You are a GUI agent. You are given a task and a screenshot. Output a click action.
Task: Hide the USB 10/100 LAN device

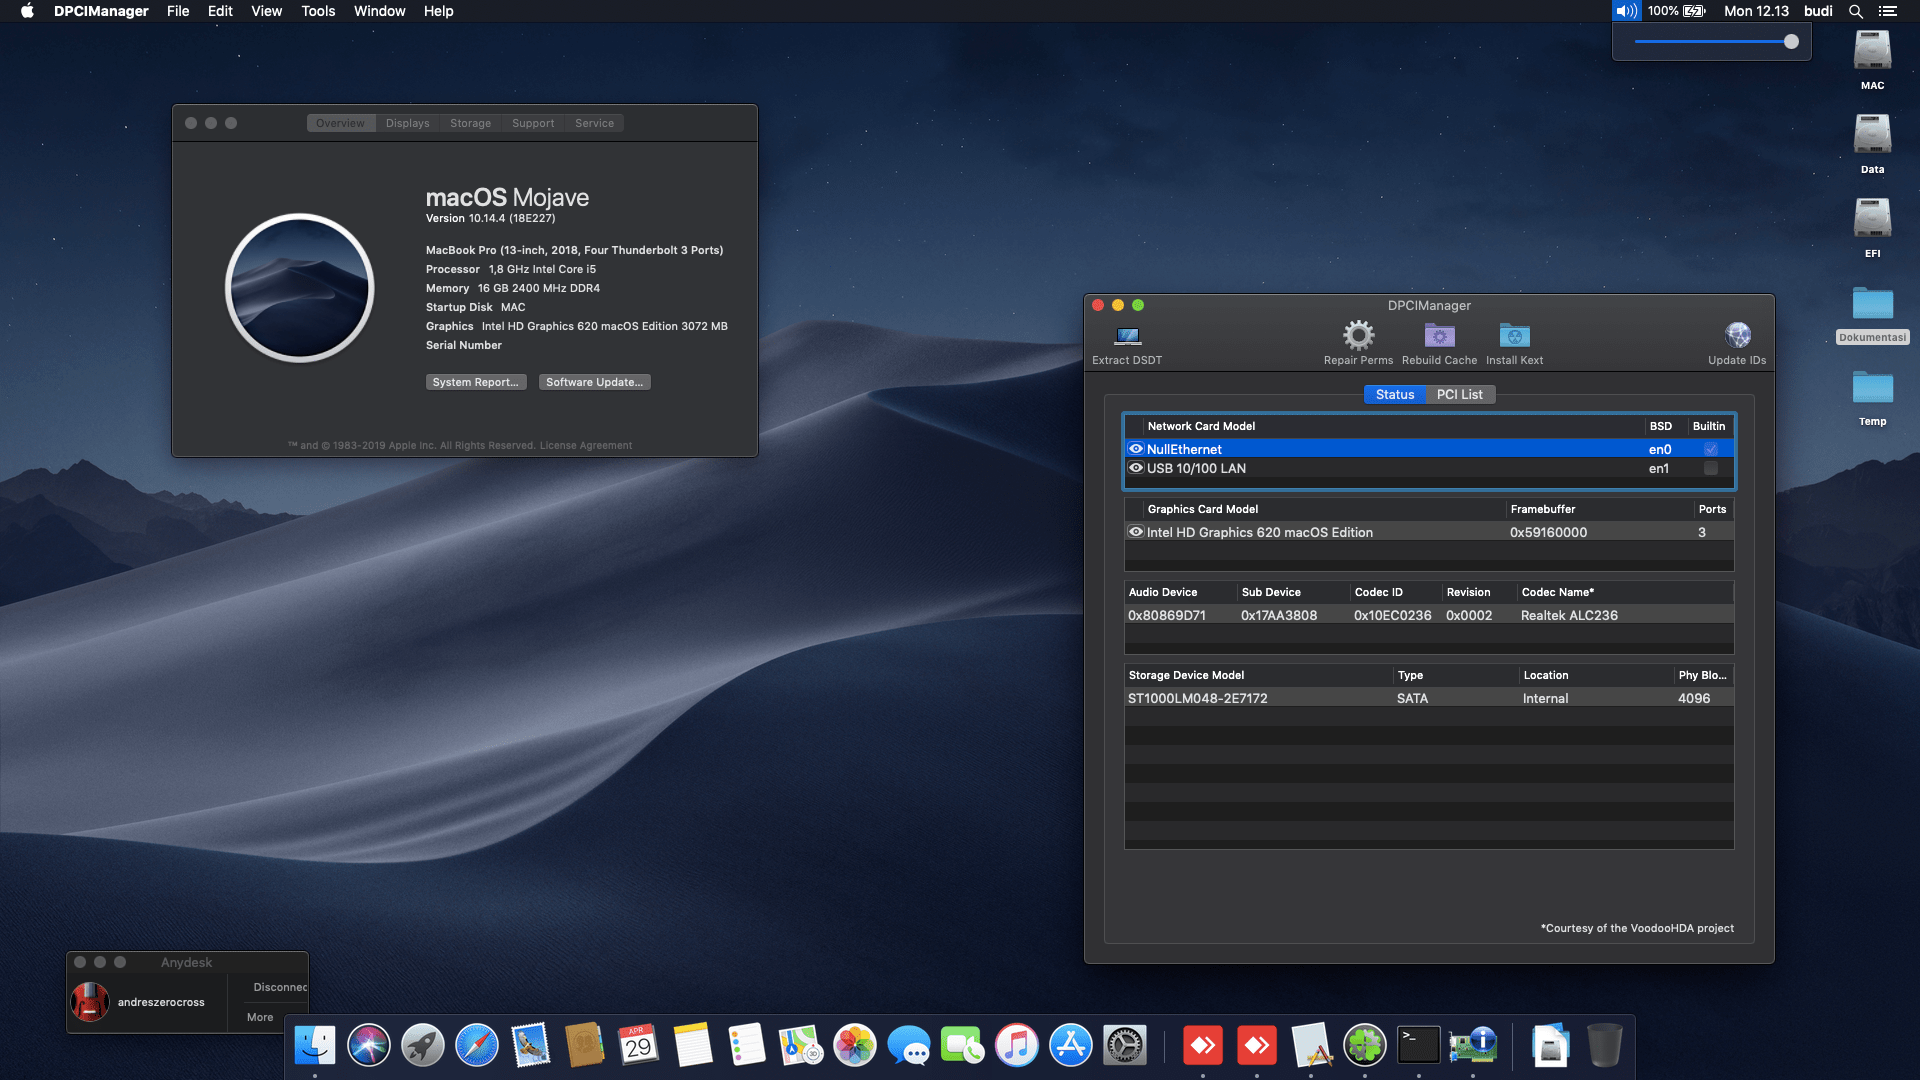[x=1135, y=468]
